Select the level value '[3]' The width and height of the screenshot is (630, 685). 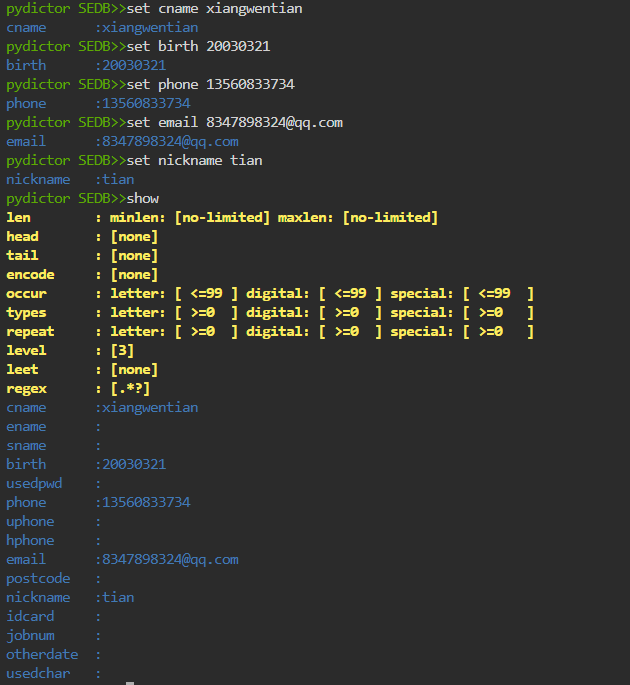[x=122, y=350]
